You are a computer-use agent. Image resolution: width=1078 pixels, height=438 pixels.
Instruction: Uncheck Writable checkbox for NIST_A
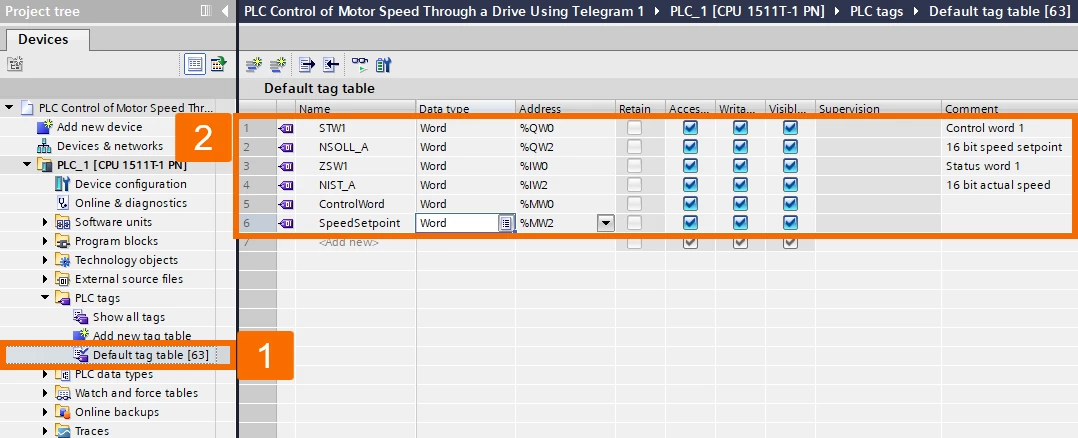[740, 185]
